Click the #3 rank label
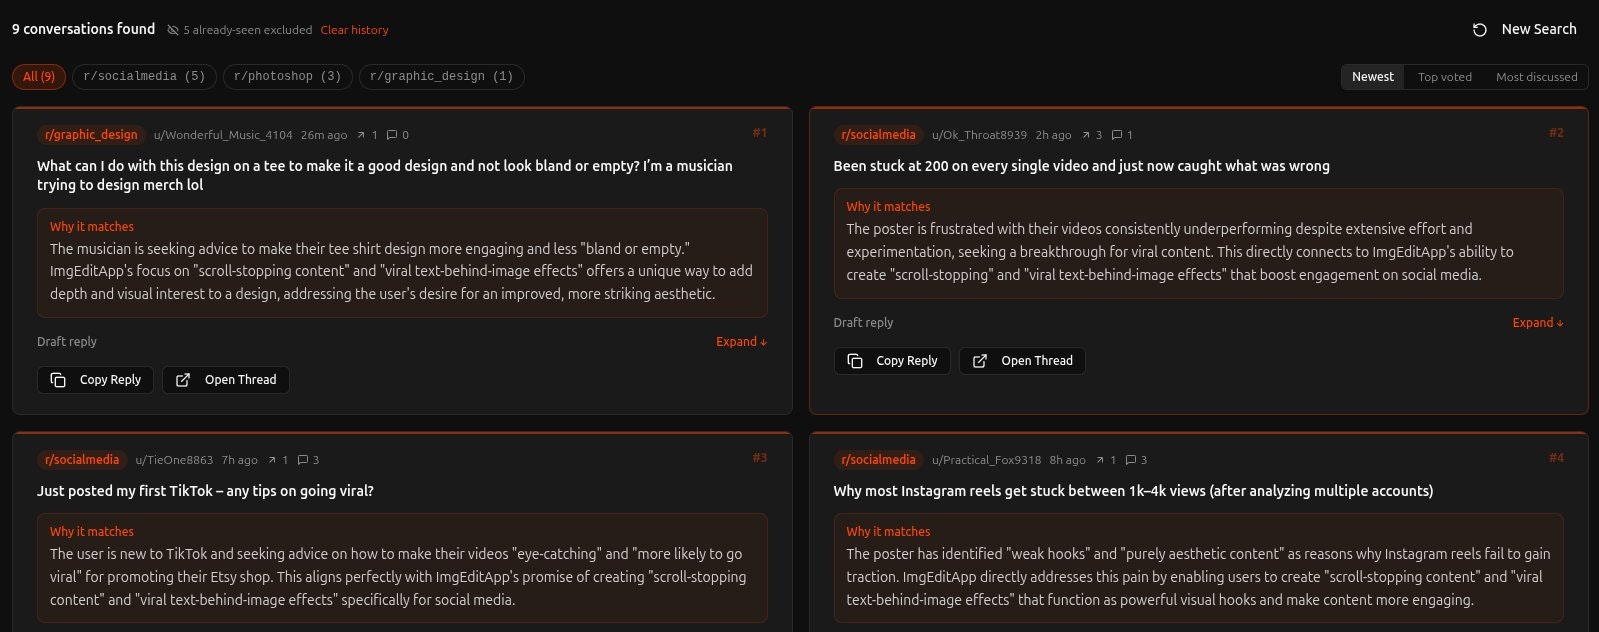Screen dimensions: 1599x632 [760, 458]
